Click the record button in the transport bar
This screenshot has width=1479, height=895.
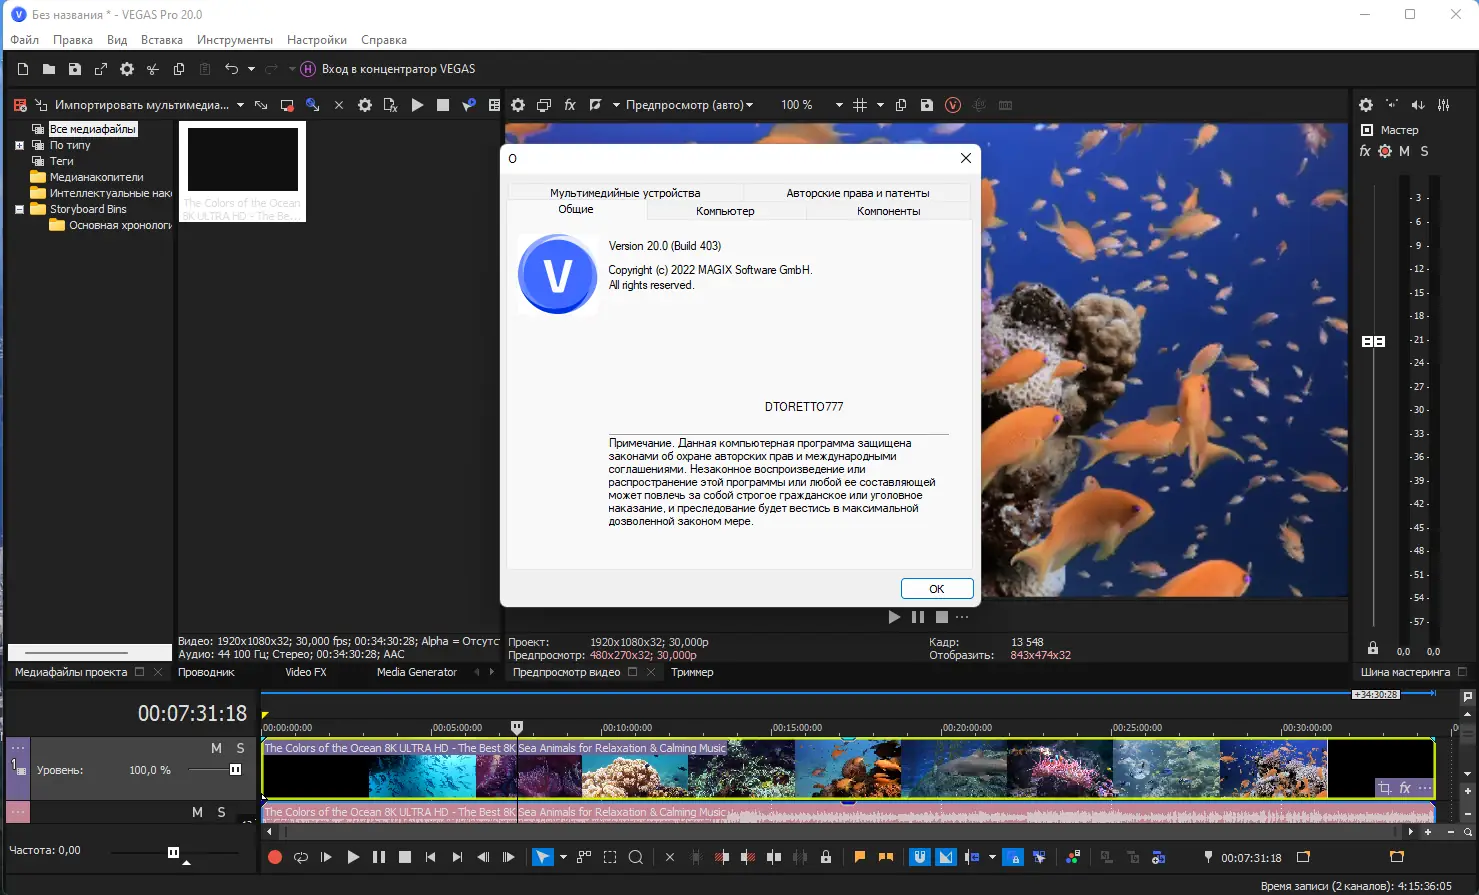[275, 857]
